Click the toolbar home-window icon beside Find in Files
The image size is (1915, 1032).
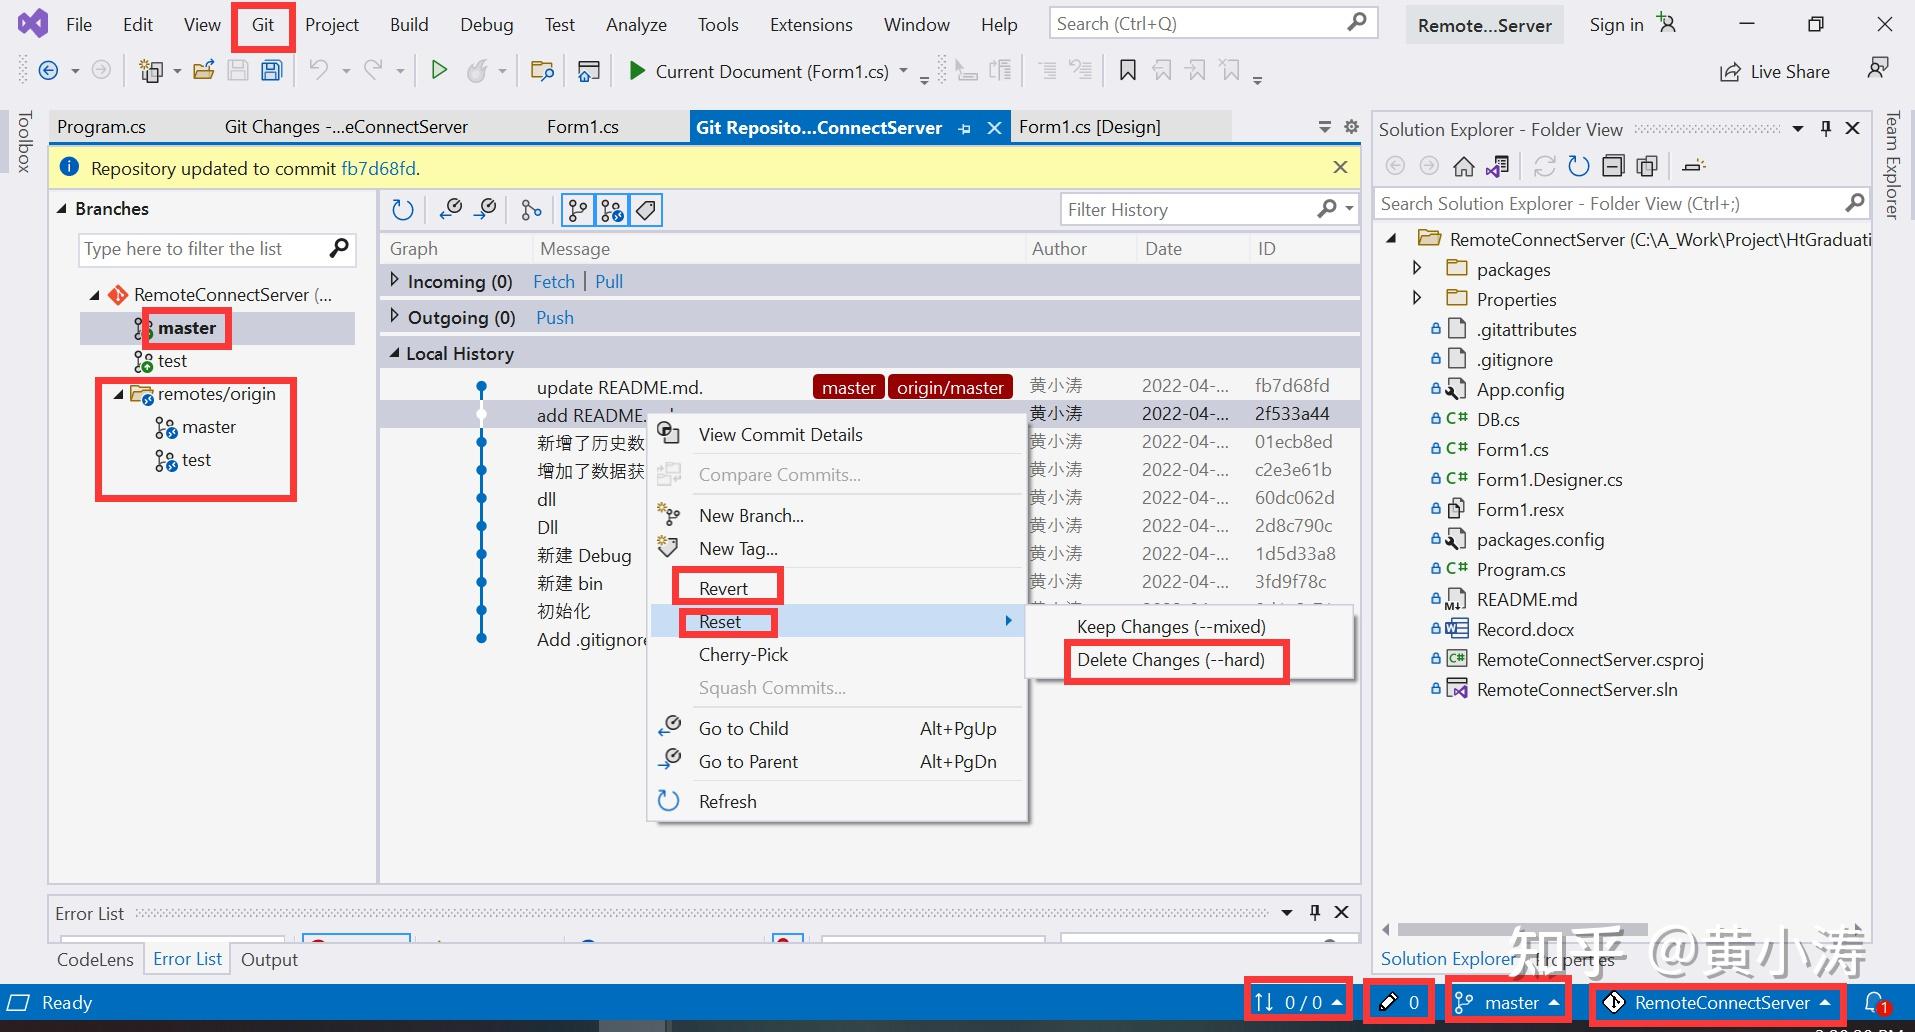click(x=589, y=70)
